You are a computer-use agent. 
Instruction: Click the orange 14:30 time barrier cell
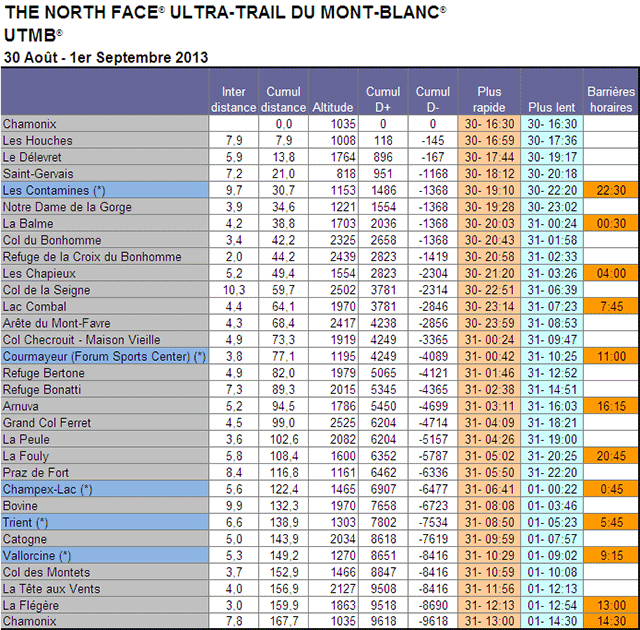pos(610,621)
